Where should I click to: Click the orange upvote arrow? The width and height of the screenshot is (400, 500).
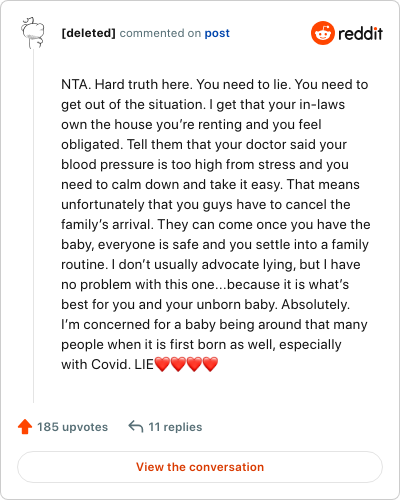tap(25, 427)
